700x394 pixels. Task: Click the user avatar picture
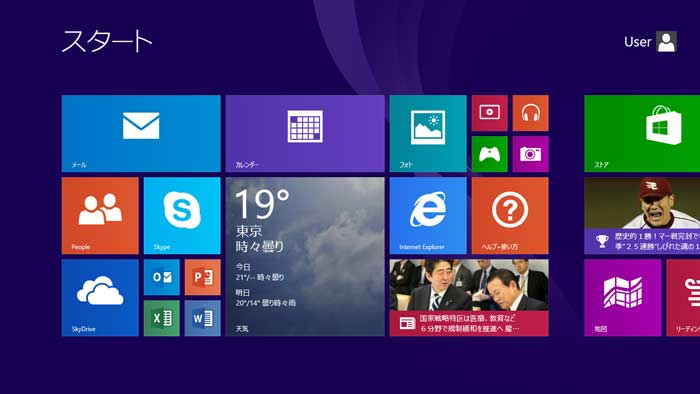tap(667, 41)
